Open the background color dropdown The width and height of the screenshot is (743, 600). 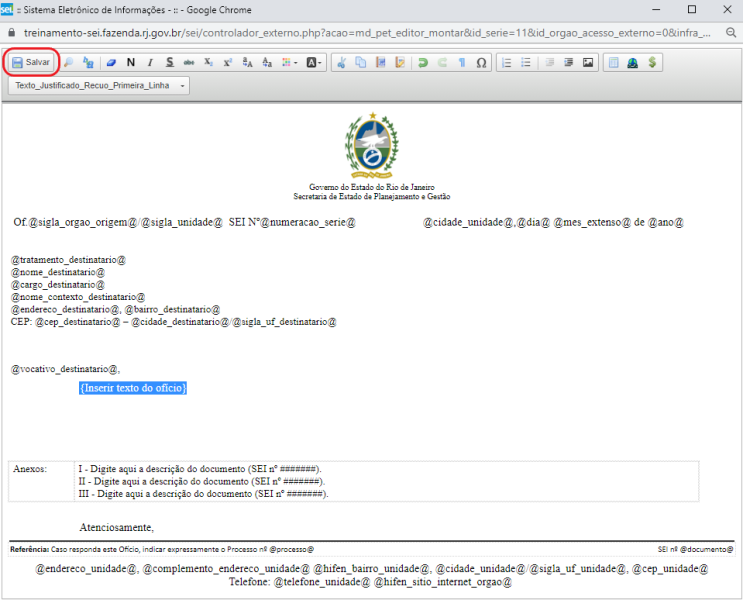(314, 62)
